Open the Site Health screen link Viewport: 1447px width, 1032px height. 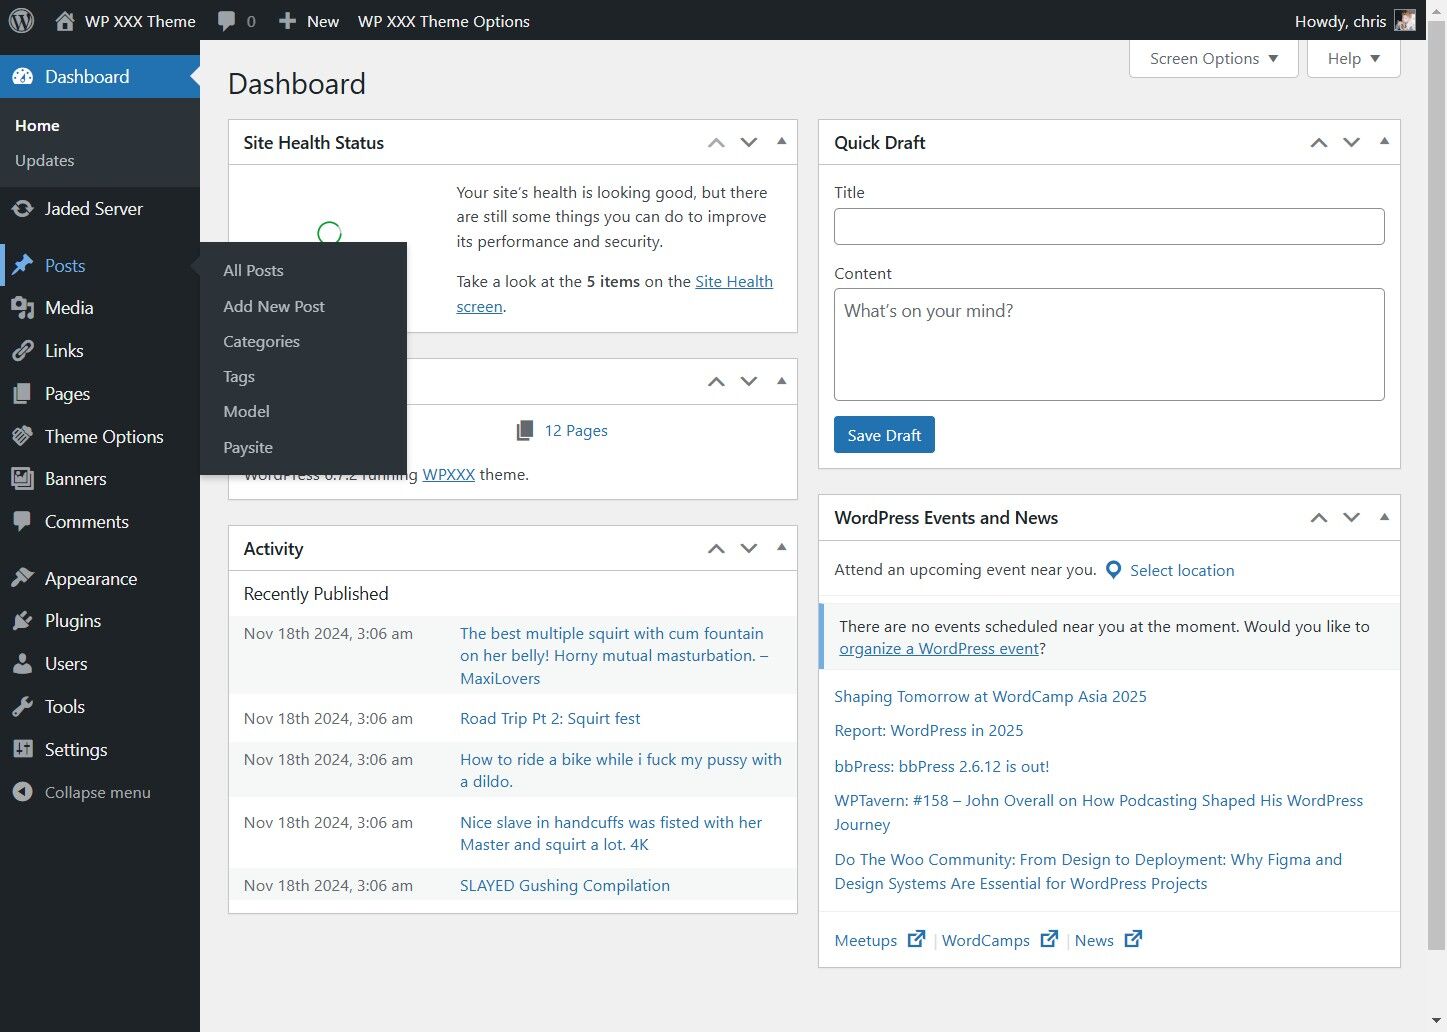pos(733,282)
